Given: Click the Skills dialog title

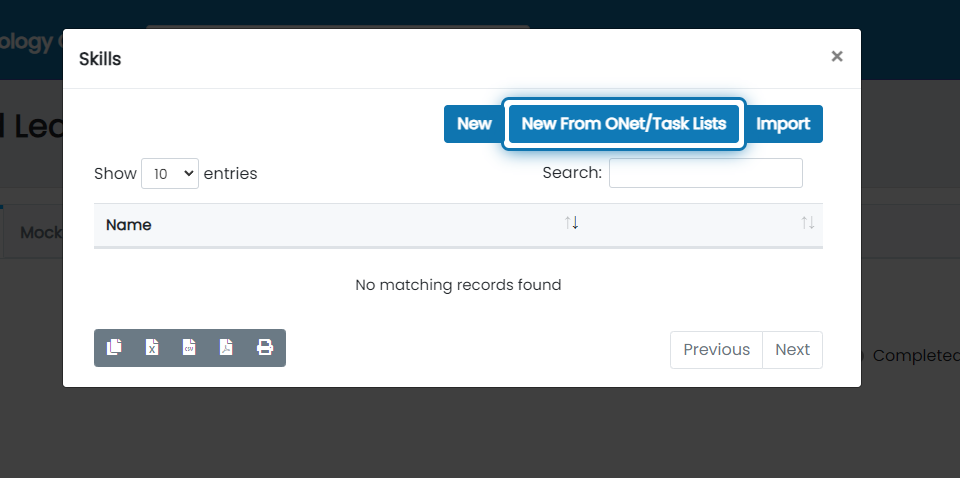Looking at the screenshot, I should point(100,59).
